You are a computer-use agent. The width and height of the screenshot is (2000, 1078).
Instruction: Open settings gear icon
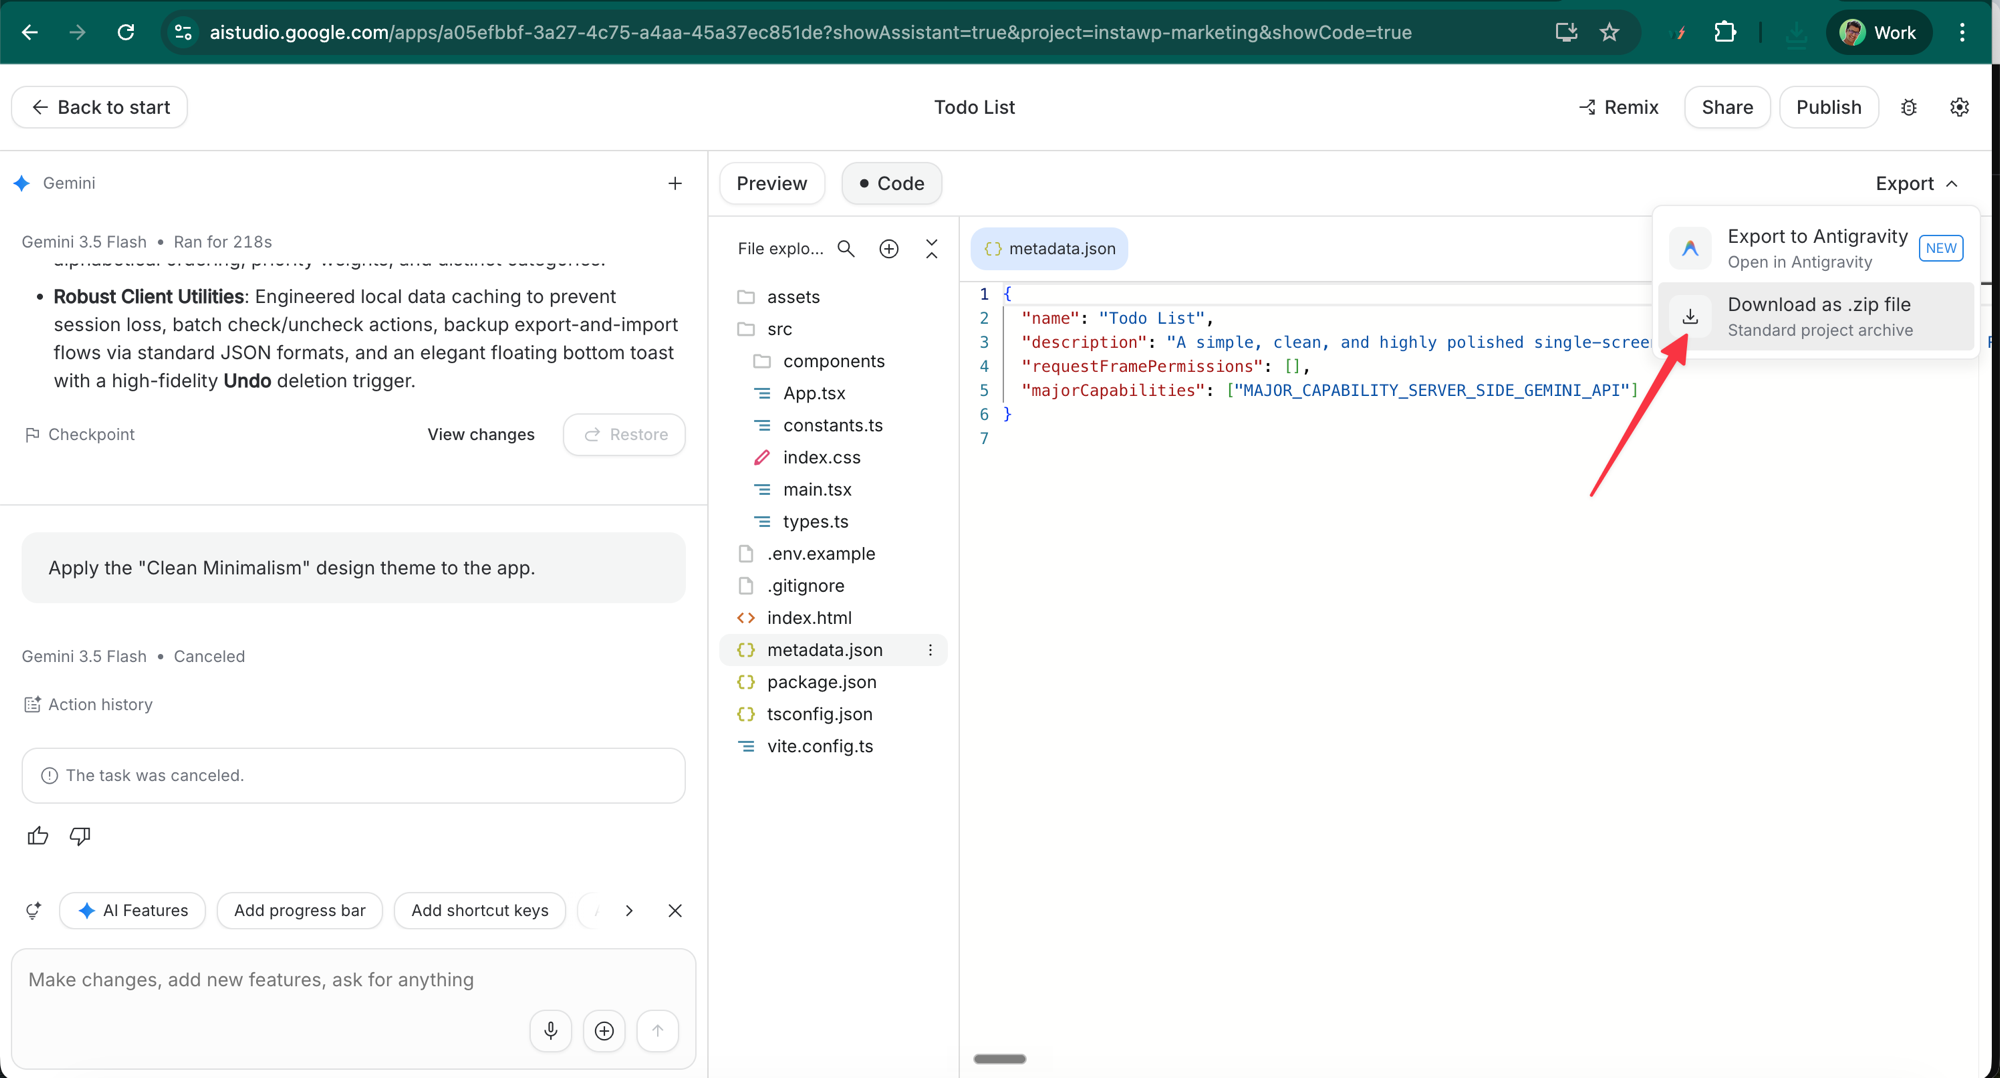point(1959,107)
